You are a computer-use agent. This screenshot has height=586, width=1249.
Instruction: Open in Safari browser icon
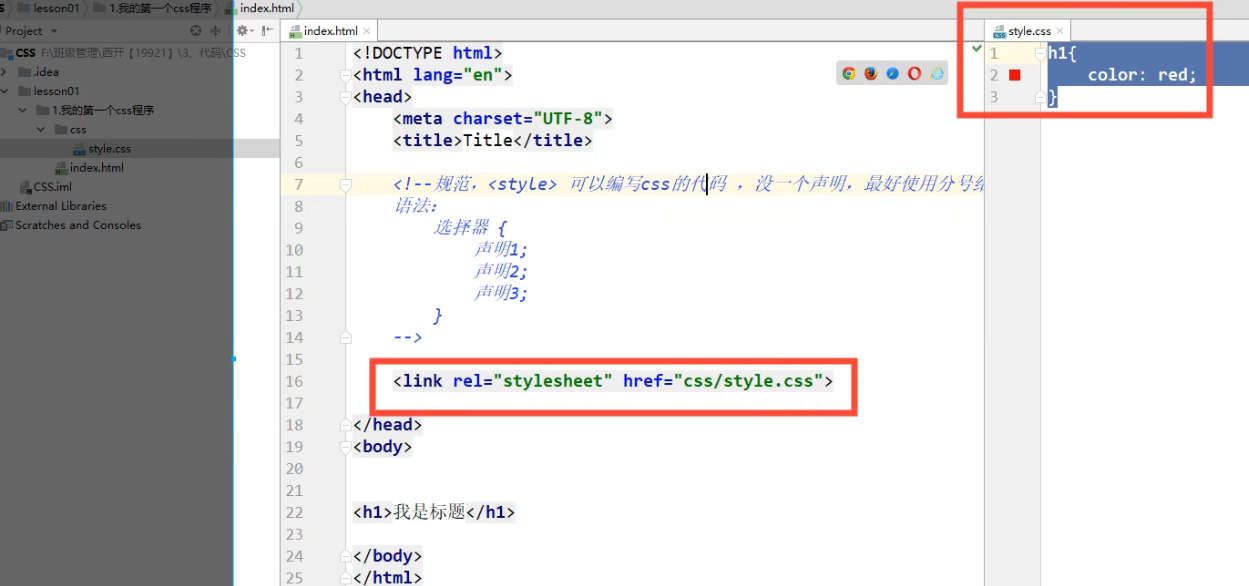[x=893, y=73]
